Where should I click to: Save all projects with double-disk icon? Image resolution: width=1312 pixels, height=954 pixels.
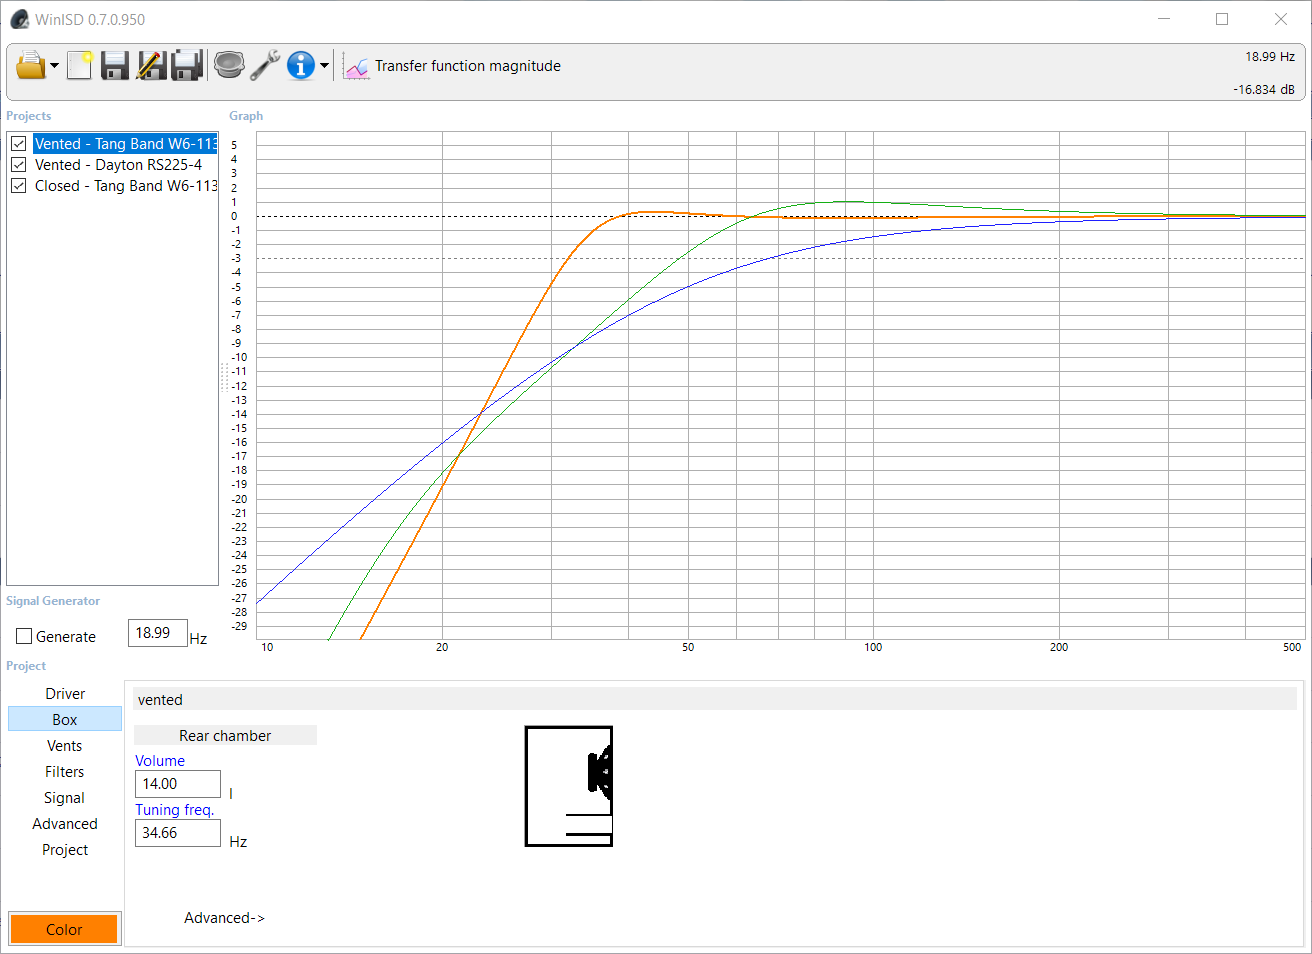pos(187,66)
